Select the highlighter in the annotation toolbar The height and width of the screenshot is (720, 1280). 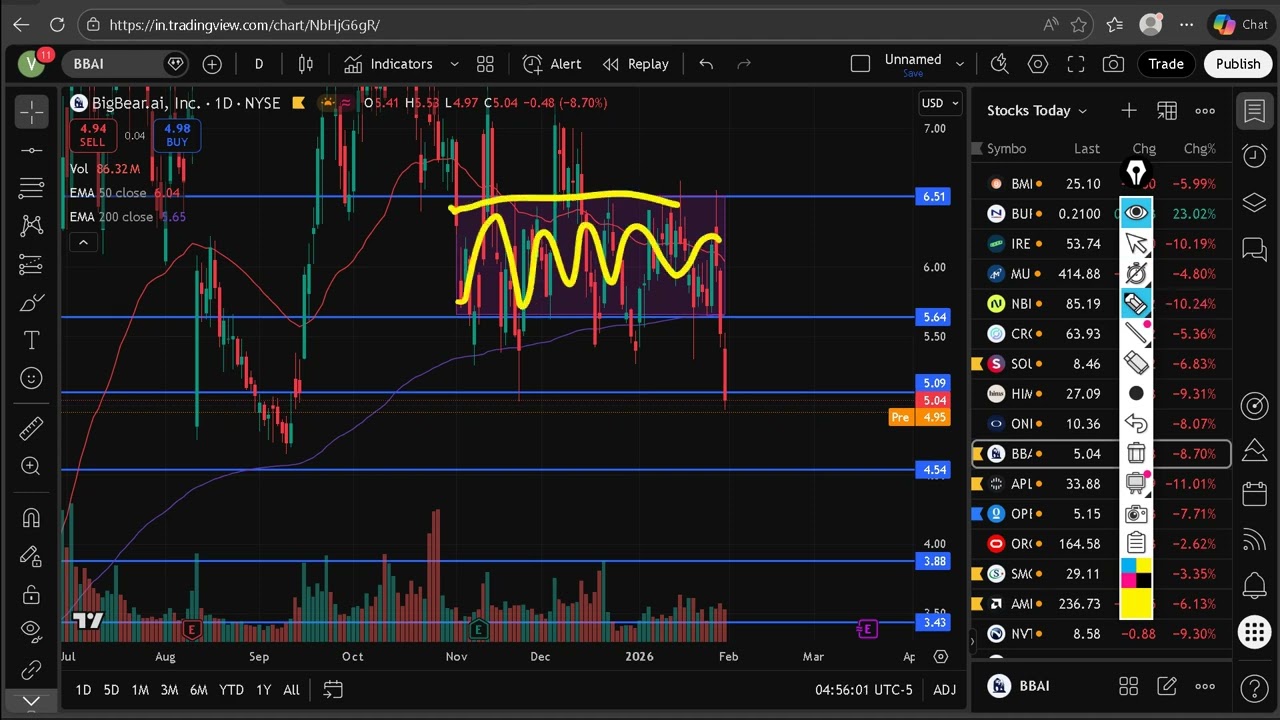click(1136, 303)
